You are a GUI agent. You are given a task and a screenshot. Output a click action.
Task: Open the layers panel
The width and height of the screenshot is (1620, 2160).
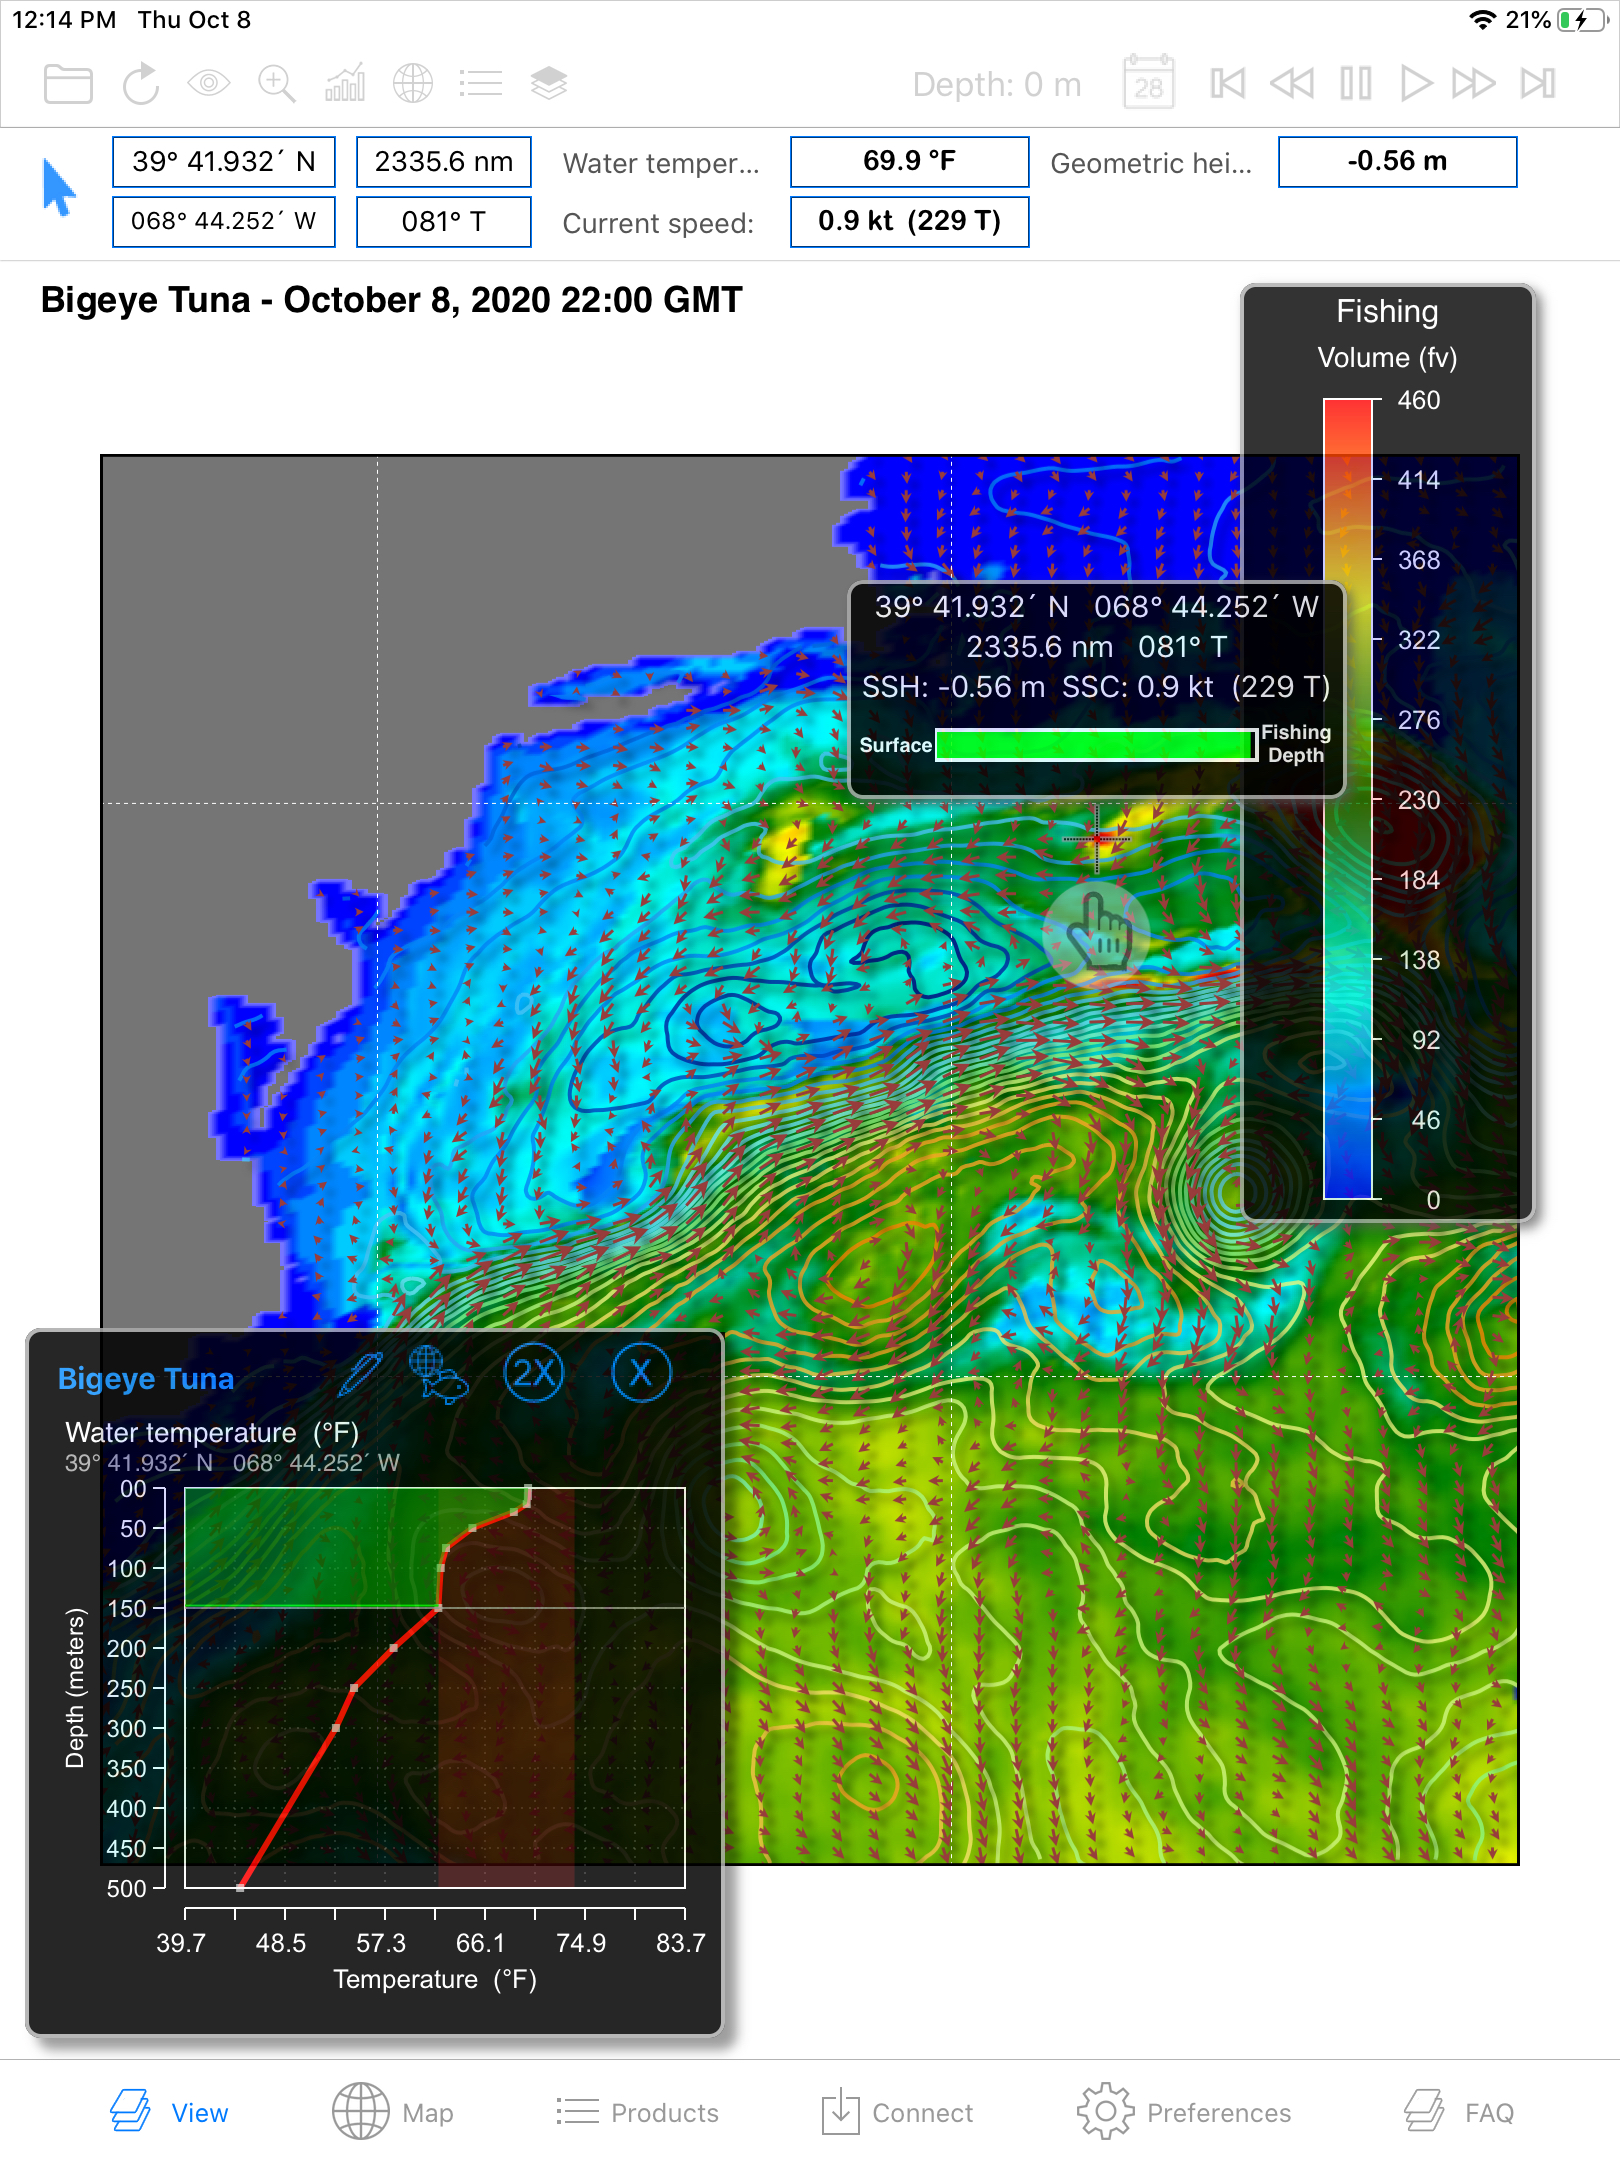pos(548,84)
